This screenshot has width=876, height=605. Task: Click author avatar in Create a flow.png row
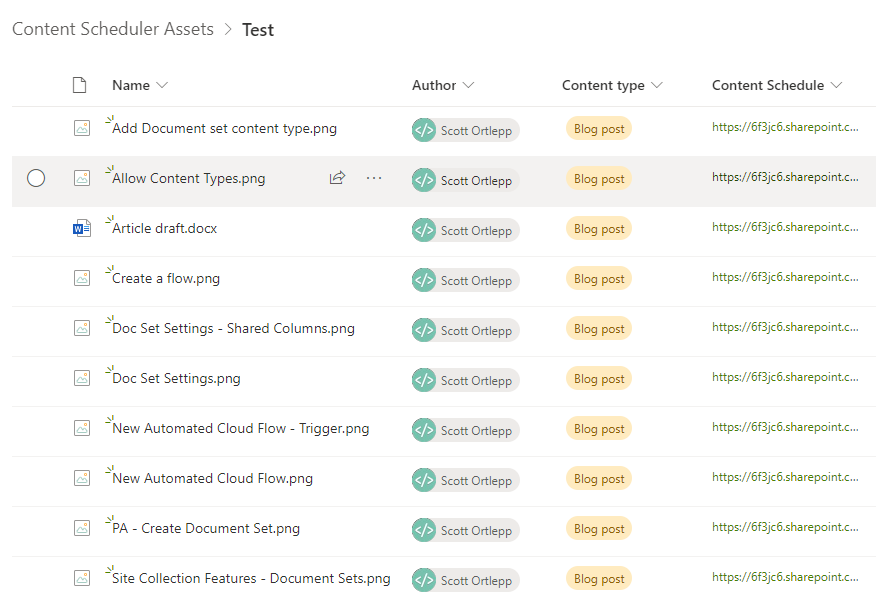pos(424,280)
